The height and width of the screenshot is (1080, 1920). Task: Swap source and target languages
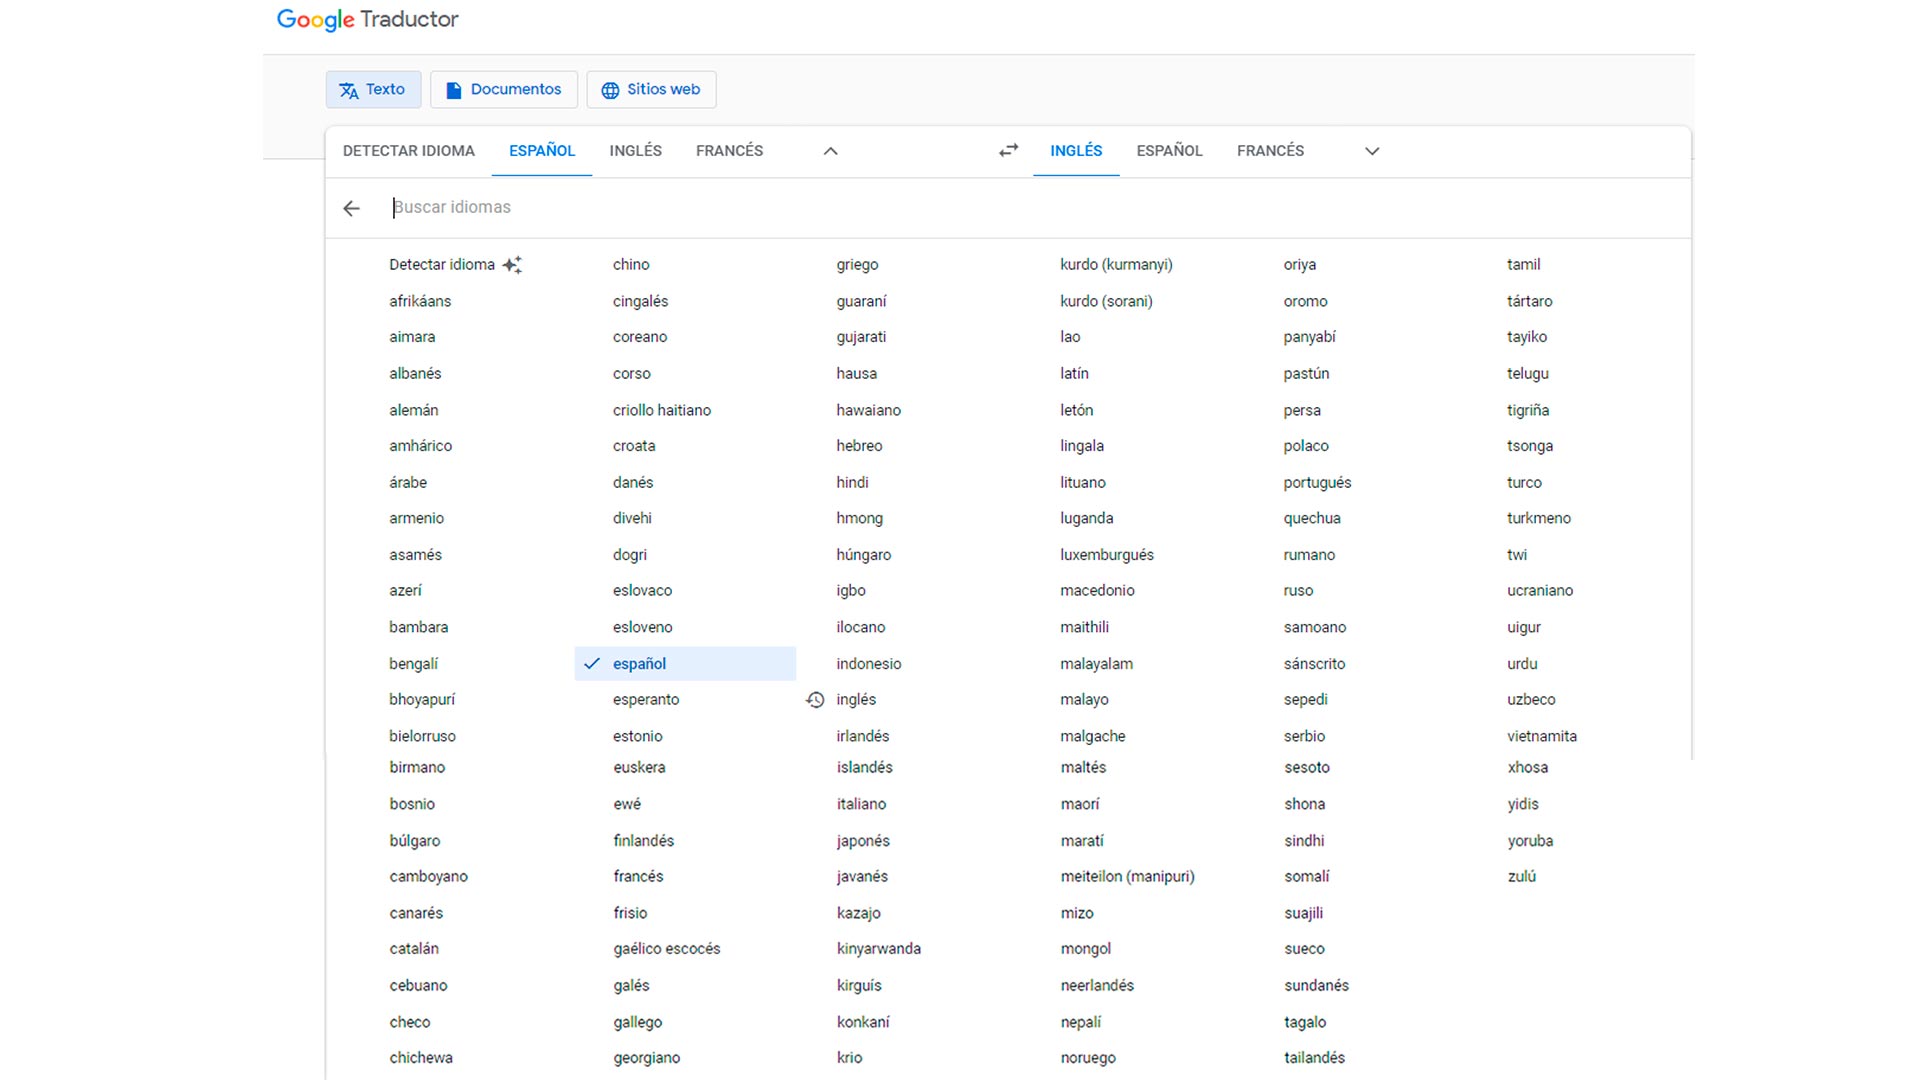[x=1008, y=150]
